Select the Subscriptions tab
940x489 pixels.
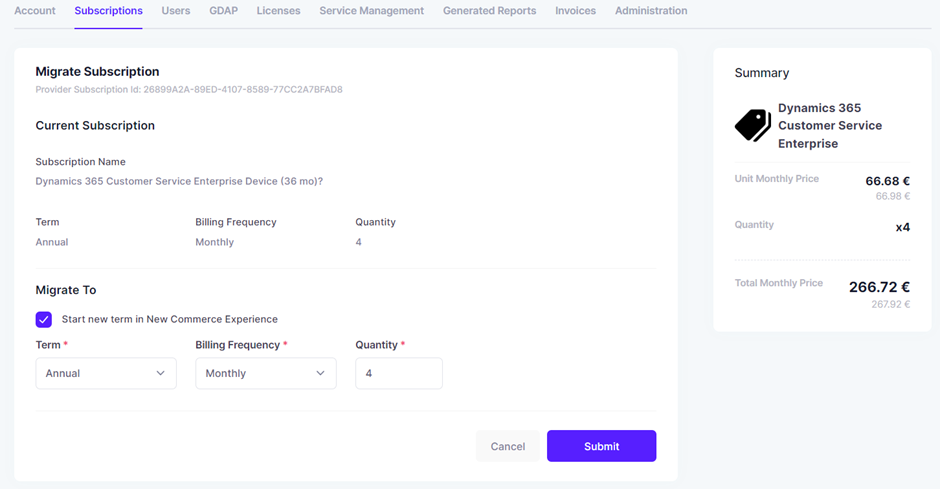109,11
